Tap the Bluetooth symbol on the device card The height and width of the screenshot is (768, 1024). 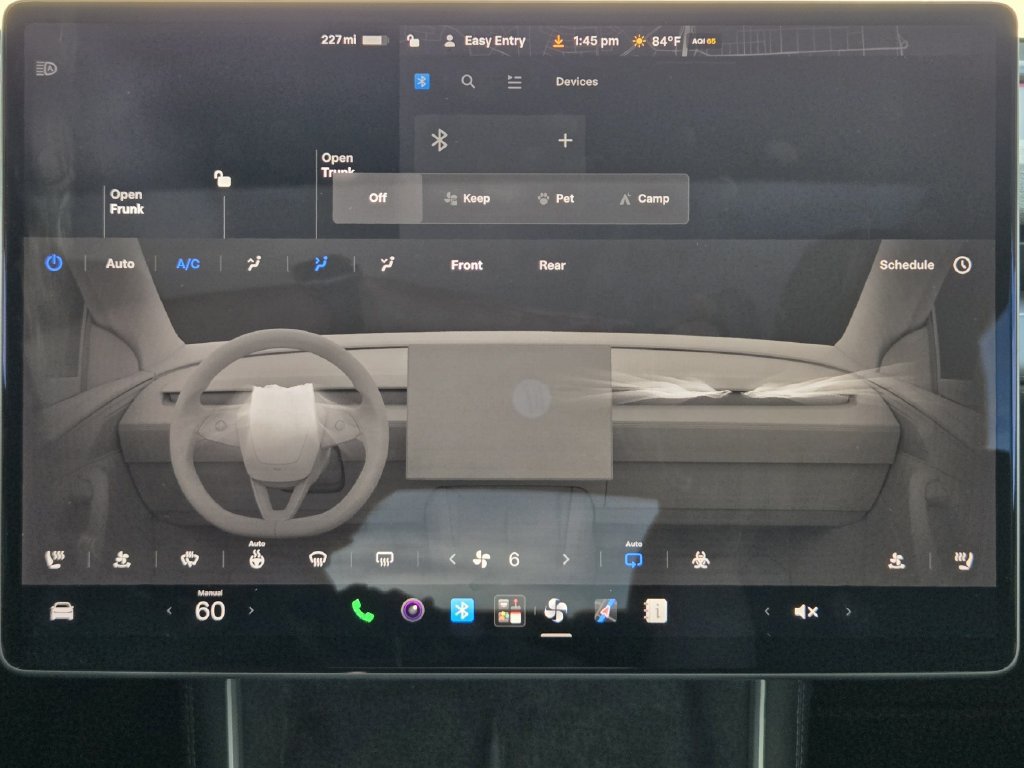point(440,140)
